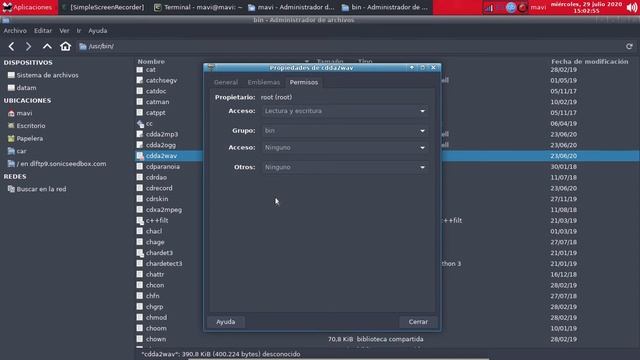Open the Archivo menu
Image resolution: width=640 pixels, height=360 pixels.
pos(15,31)
